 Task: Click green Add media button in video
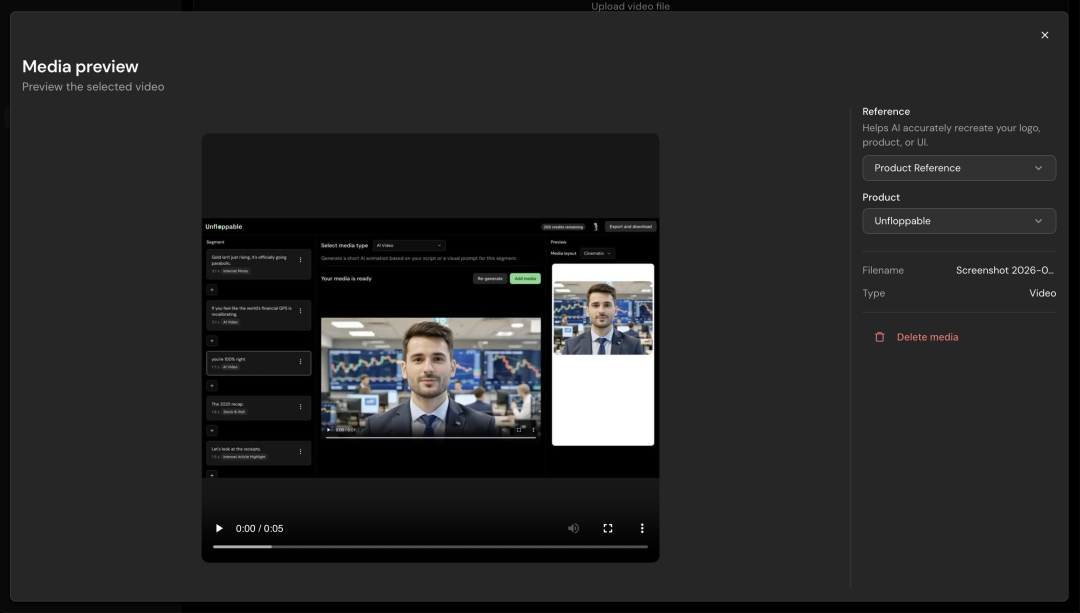click(525, 278)
